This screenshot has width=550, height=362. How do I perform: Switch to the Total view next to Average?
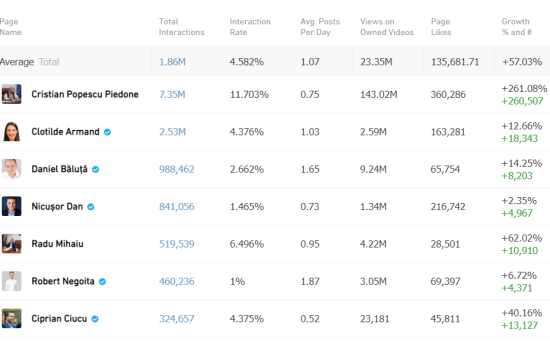tap(49, 62)
